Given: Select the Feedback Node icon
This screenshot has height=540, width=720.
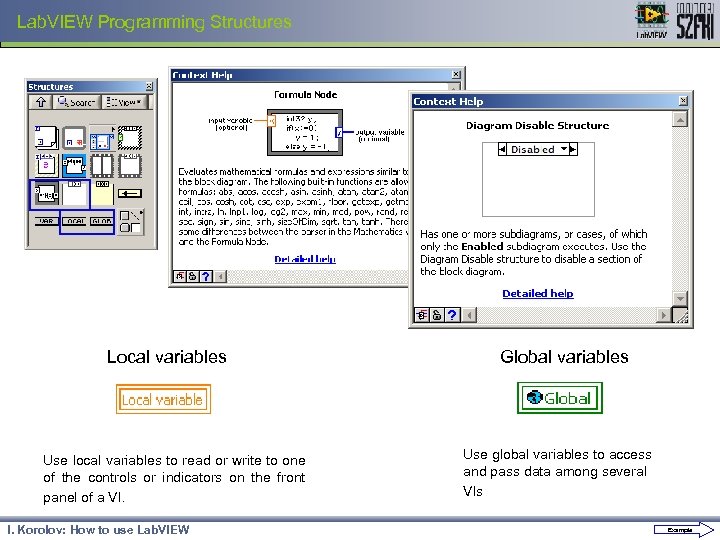Looking at the screenshot, I should pos(130,193).
